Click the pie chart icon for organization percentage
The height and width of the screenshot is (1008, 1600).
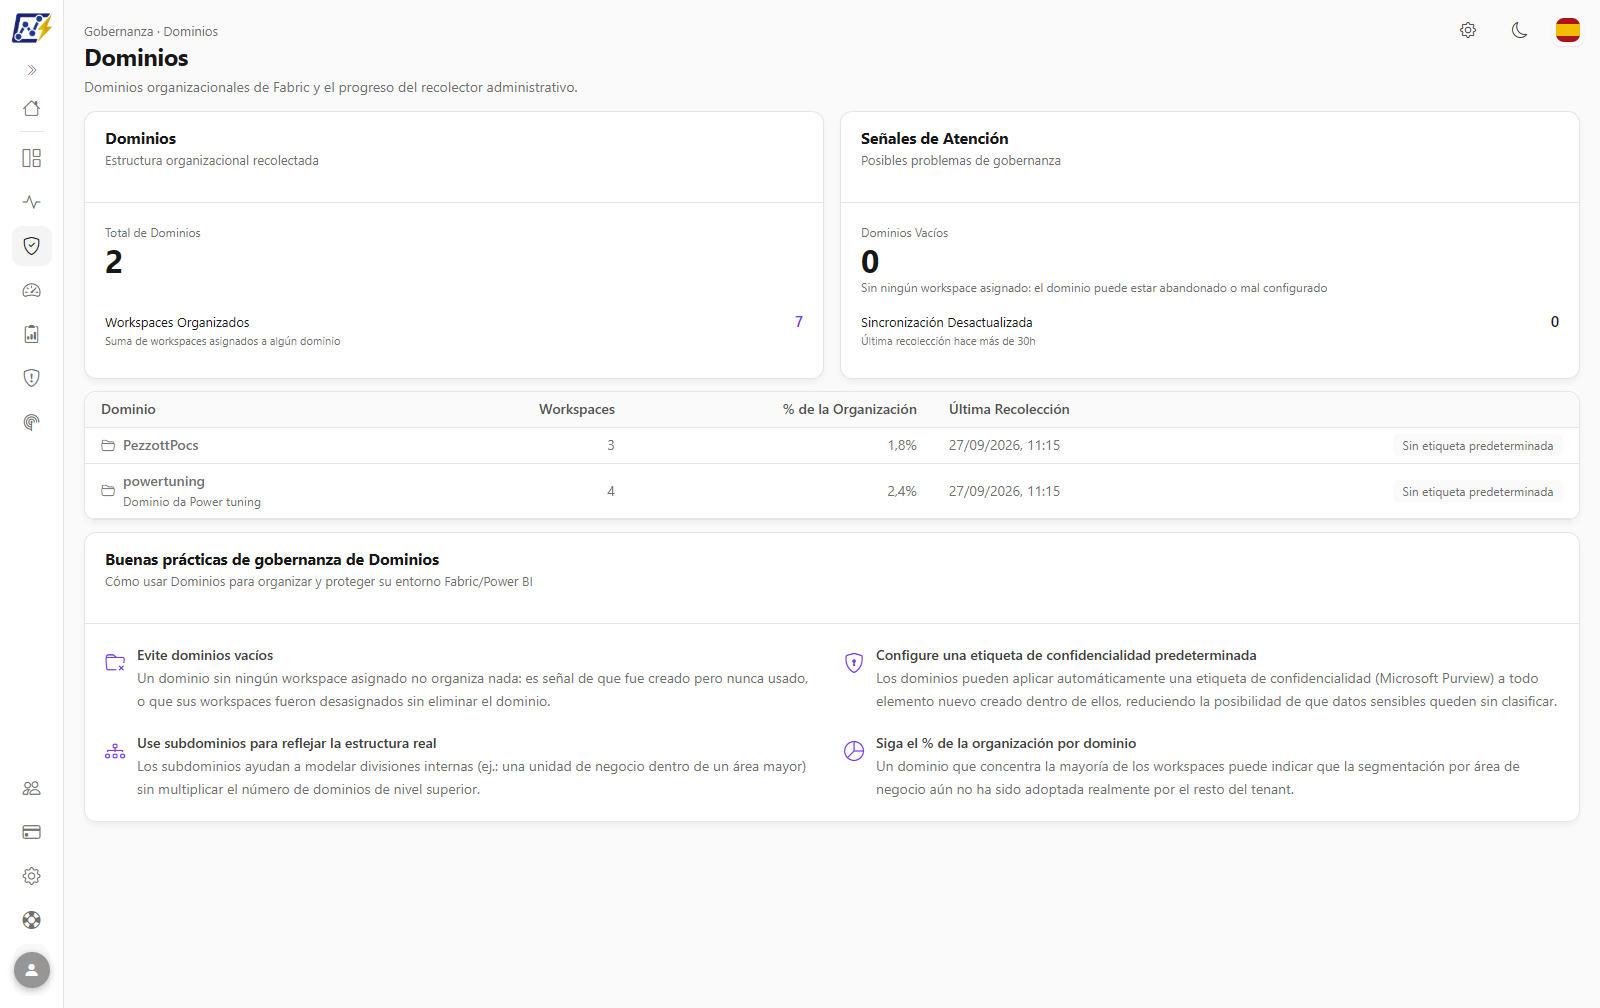[x=854, y=751]
